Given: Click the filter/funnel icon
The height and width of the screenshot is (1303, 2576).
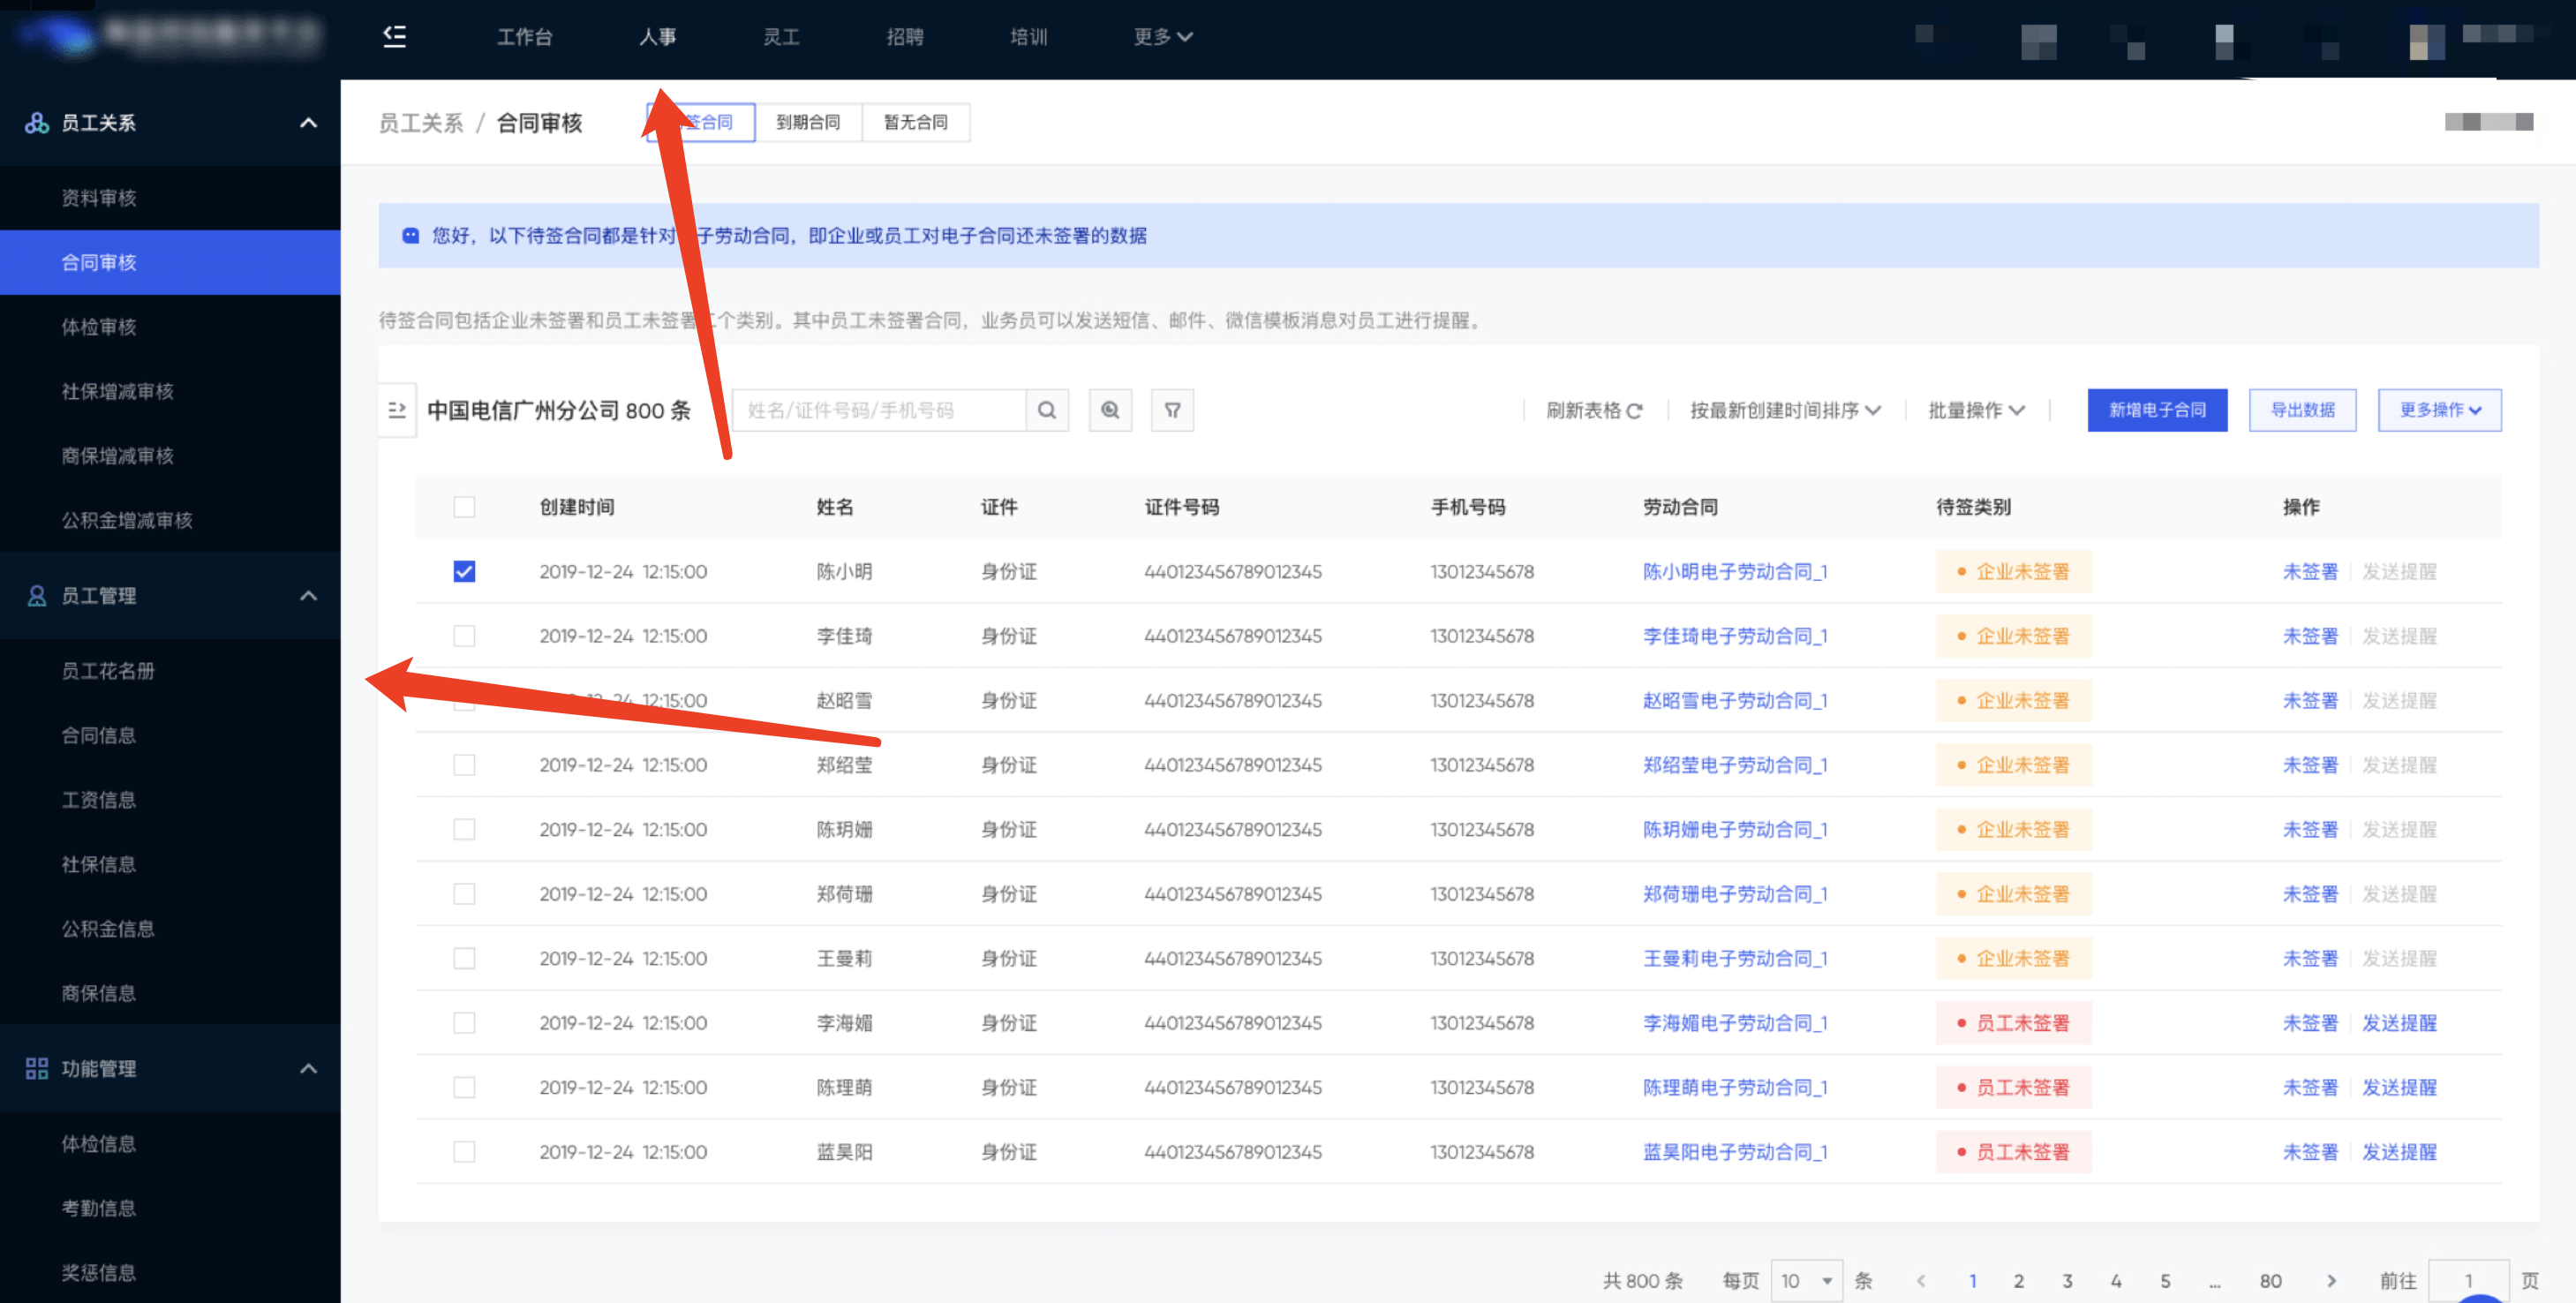Looking at the screenshot, I should (1173, 409).
